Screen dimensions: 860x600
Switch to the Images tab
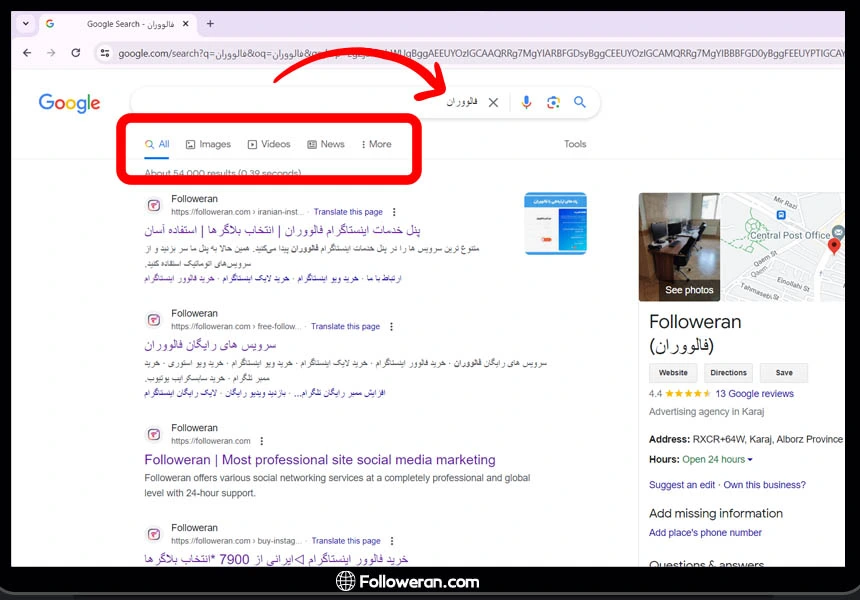[208, 144]
